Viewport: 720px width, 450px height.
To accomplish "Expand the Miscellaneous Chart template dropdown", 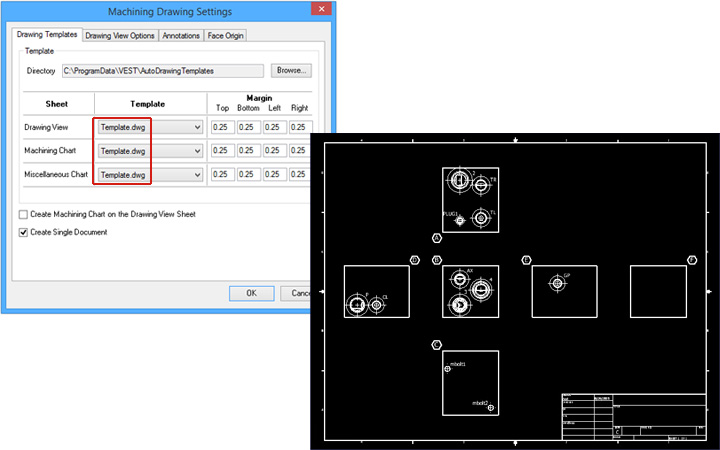I will click(x=150, y=175).
